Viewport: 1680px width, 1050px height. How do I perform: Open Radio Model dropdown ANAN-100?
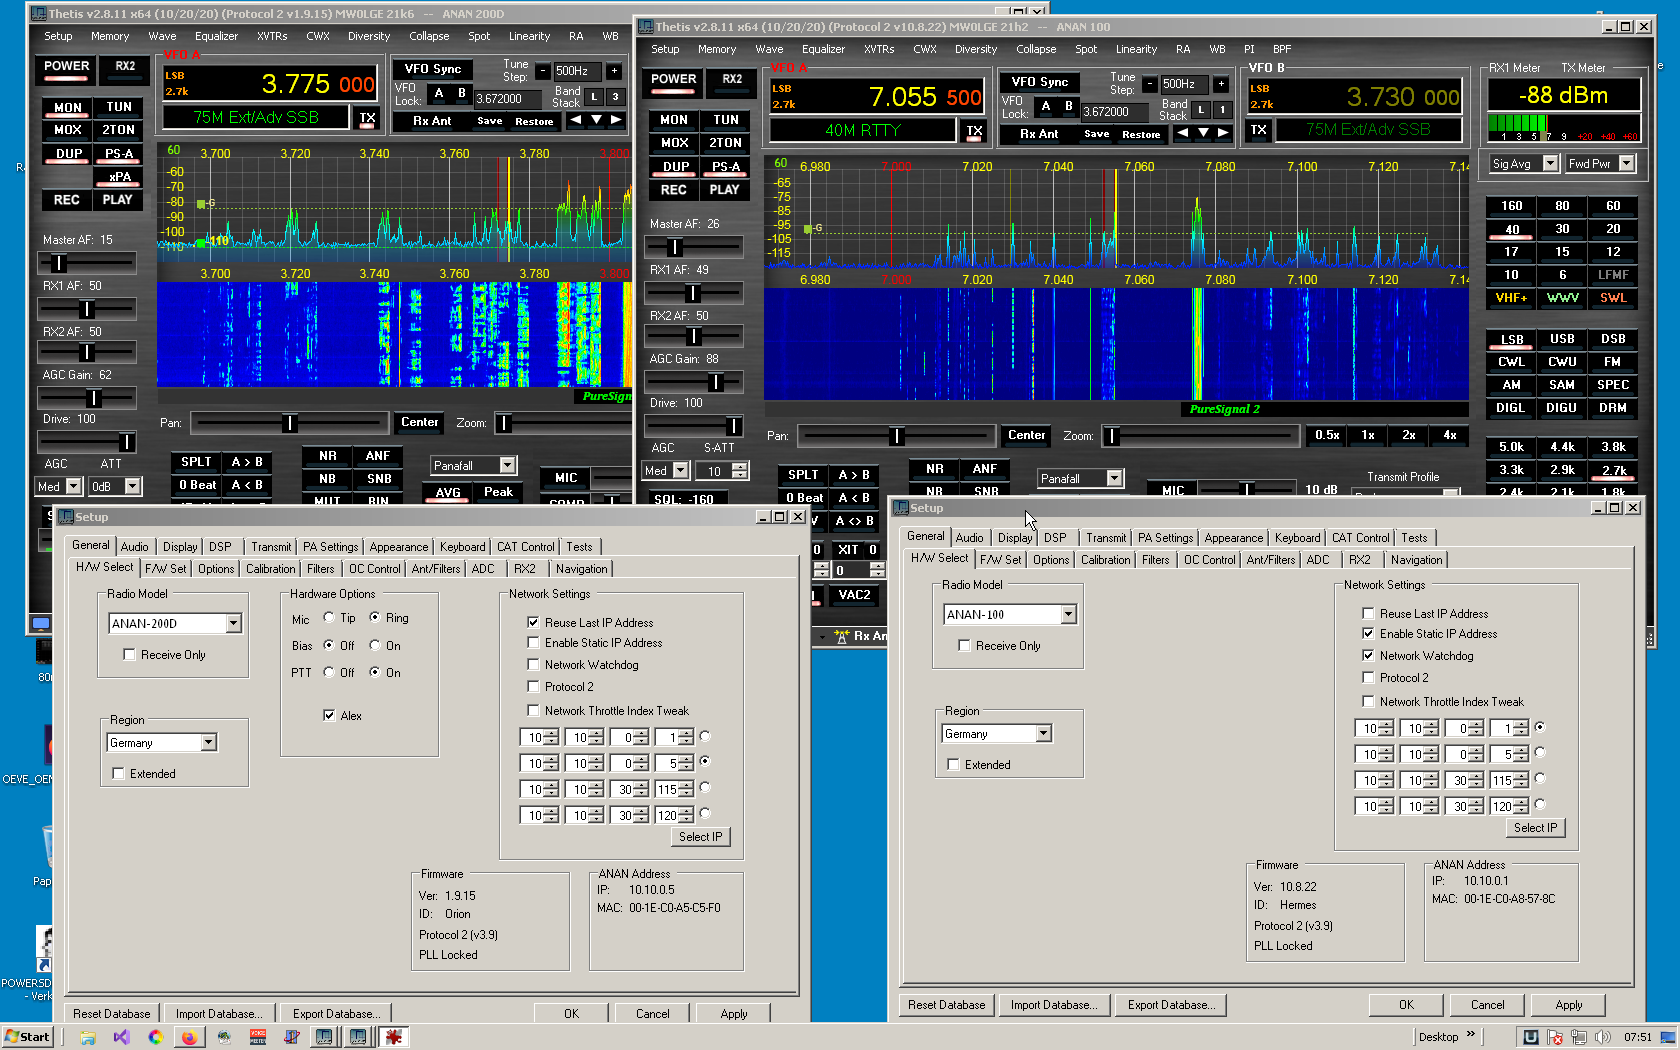[1068, 615]
